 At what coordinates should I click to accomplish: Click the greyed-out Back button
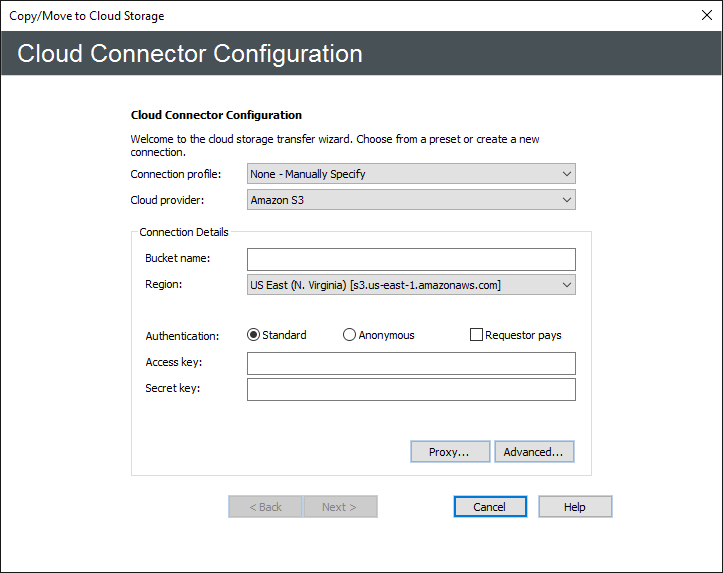pos(265,507)
